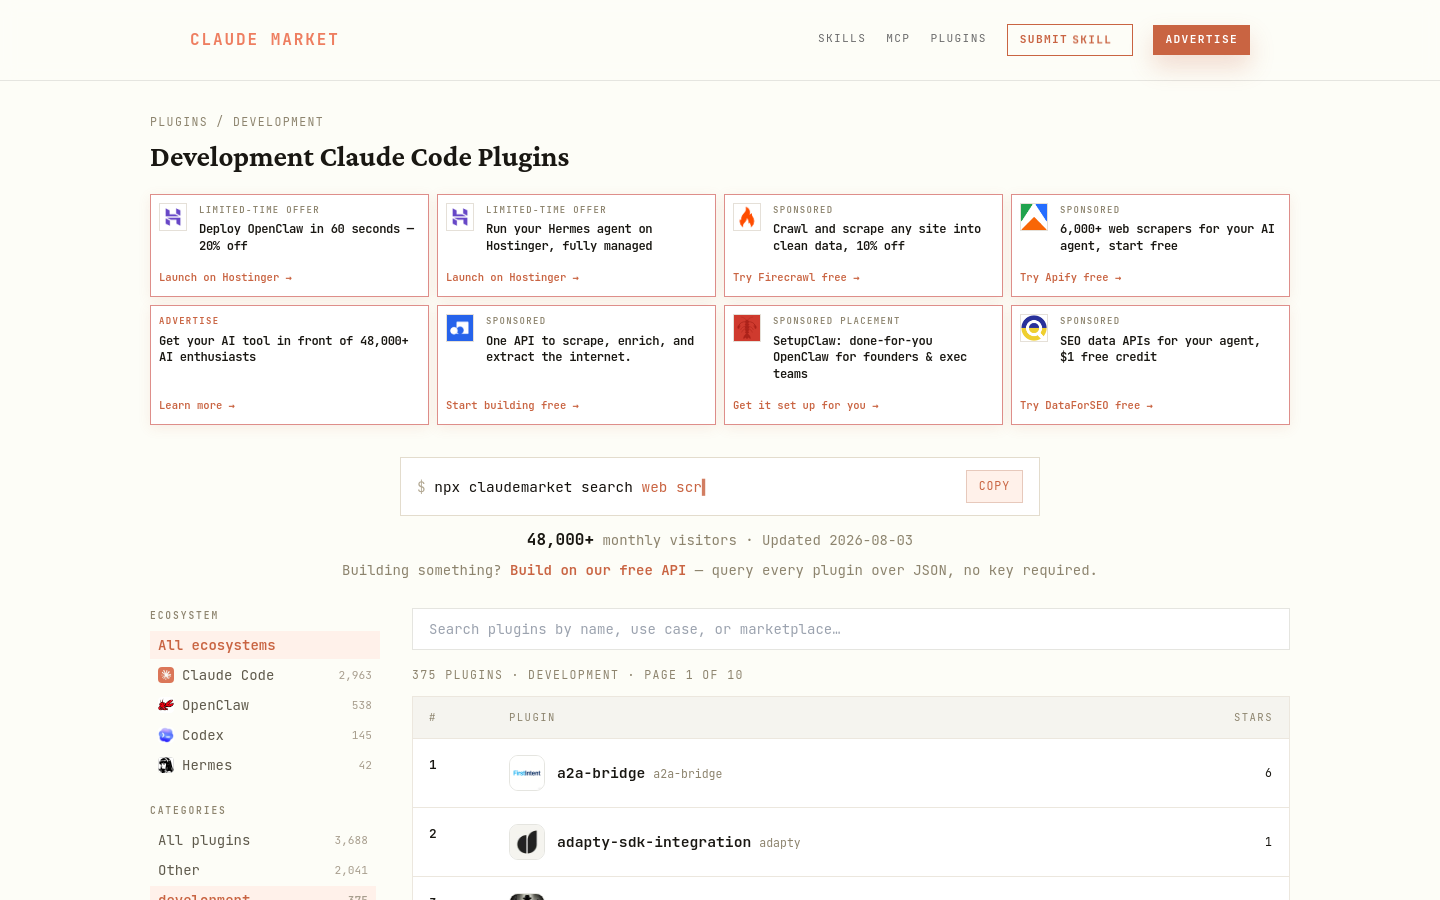The width and height of the screenshot is (1440, 900).
Task: Filter by Codex ecosystem
Action: click(265, 735)
